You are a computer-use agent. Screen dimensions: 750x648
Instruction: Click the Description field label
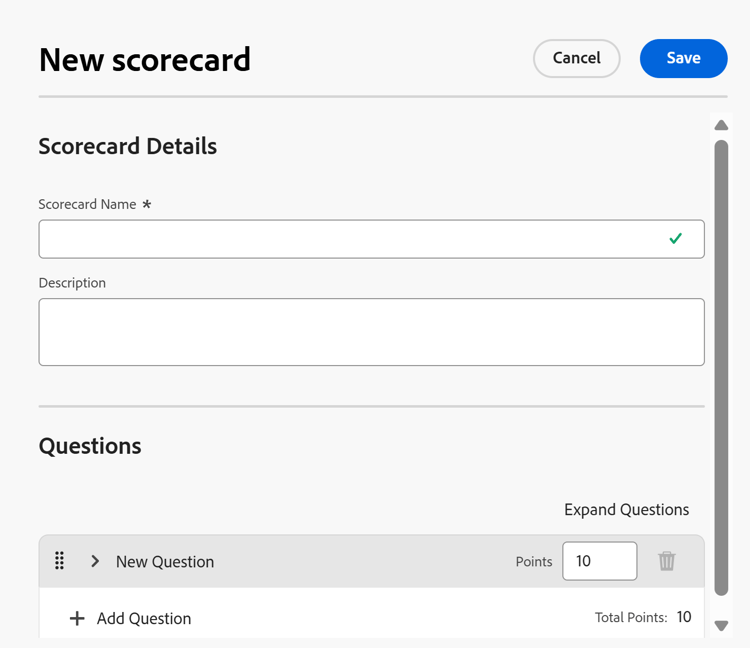coord(72,283)
